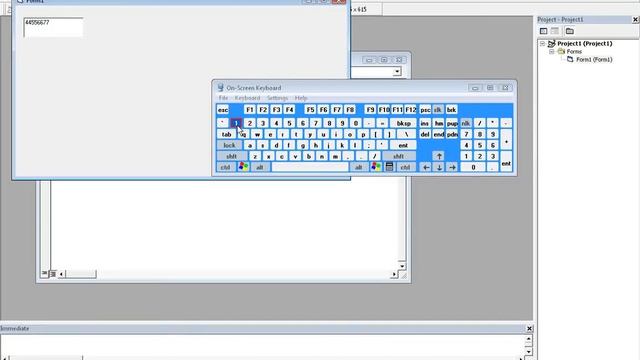Click the F12 key on On-Screen Keyboard

(x=411, y=109)
